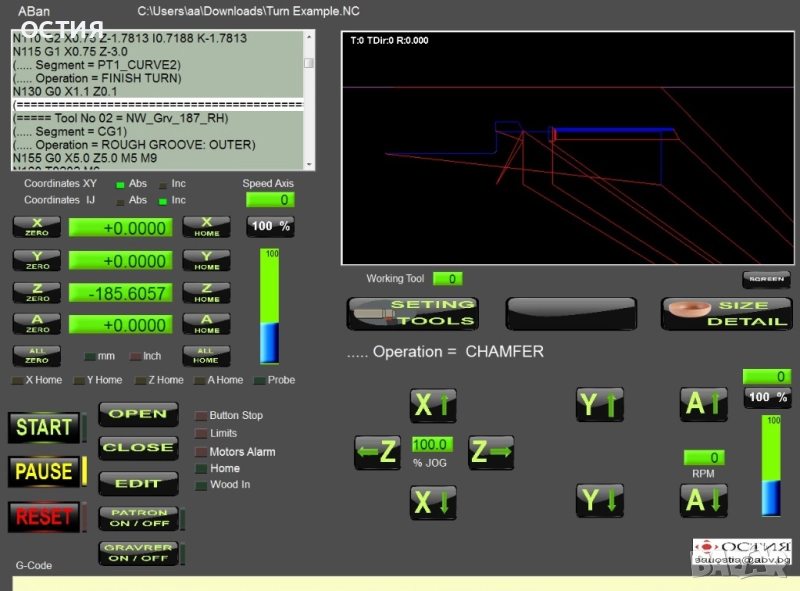Jog the A axis up
The image size is (800, 591).
point(704,405)
